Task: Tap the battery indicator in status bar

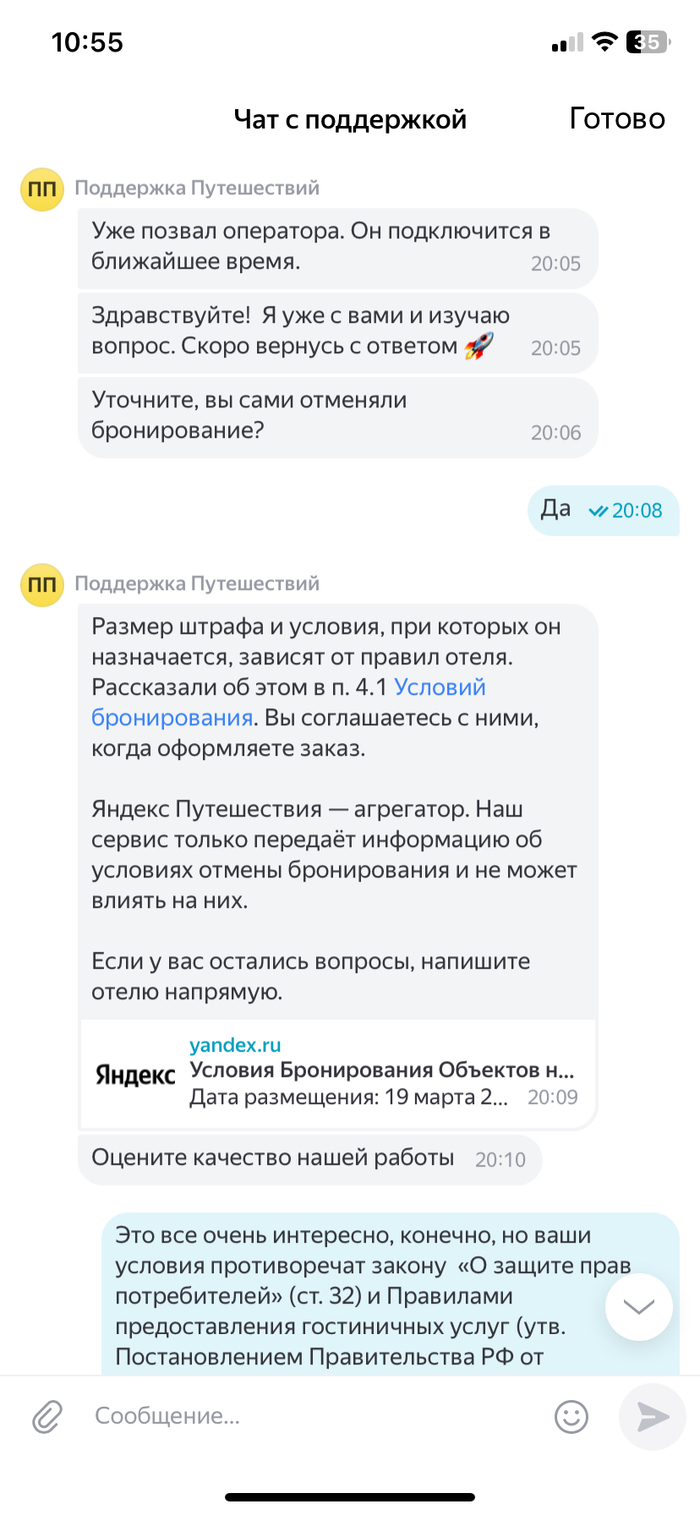Action: point(646,42)
